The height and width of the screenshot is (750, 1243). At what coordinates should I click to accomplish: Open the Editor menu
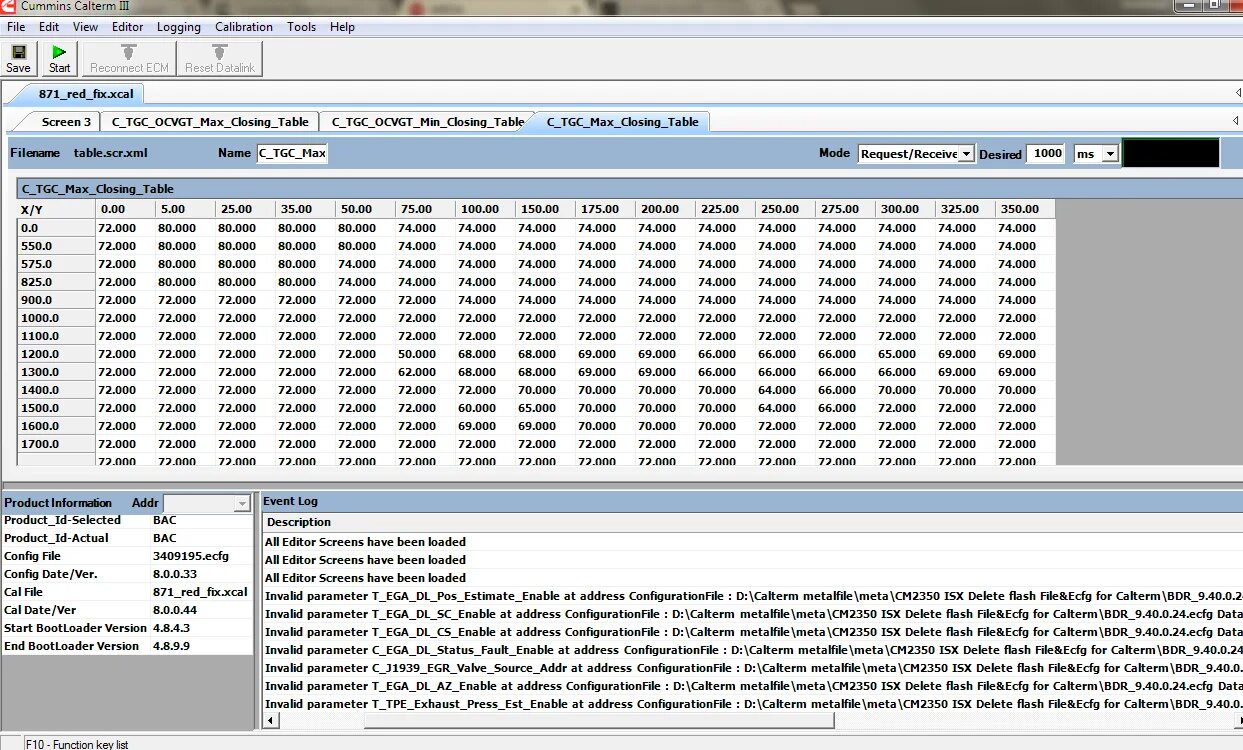(x=128, y=27)
